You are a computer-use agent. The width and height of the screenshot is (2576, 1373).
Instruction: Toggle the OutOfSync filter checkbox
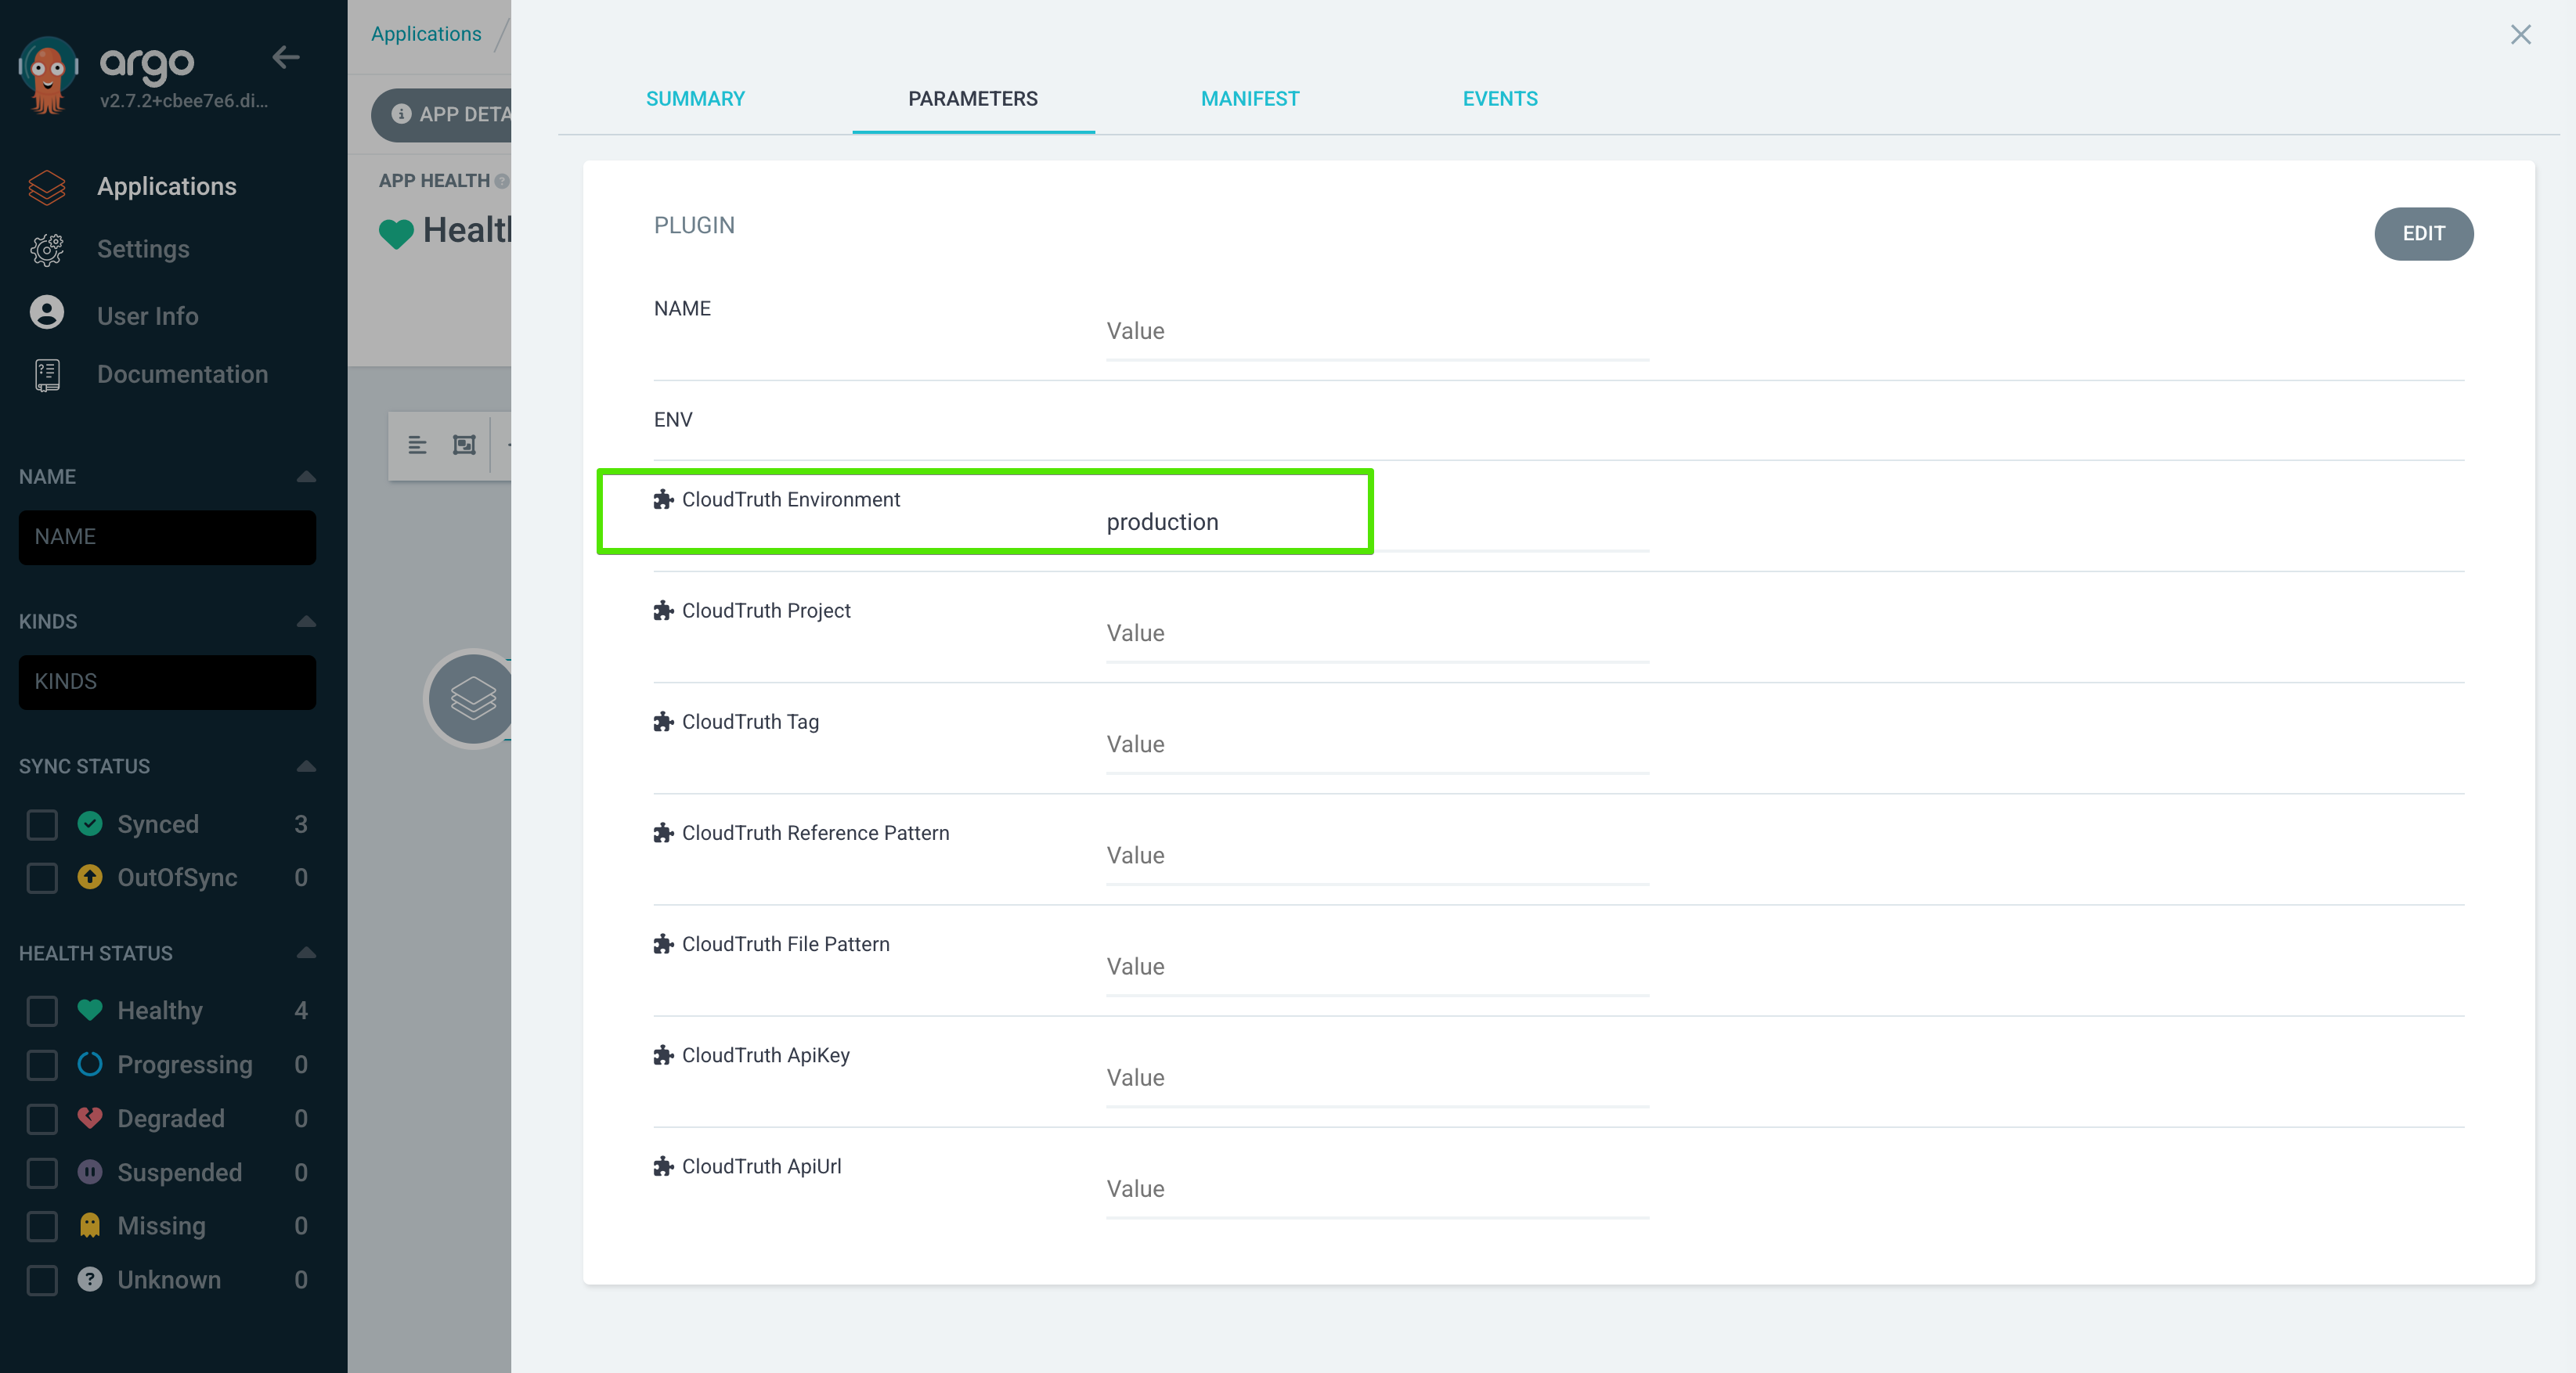coord(42,878)
